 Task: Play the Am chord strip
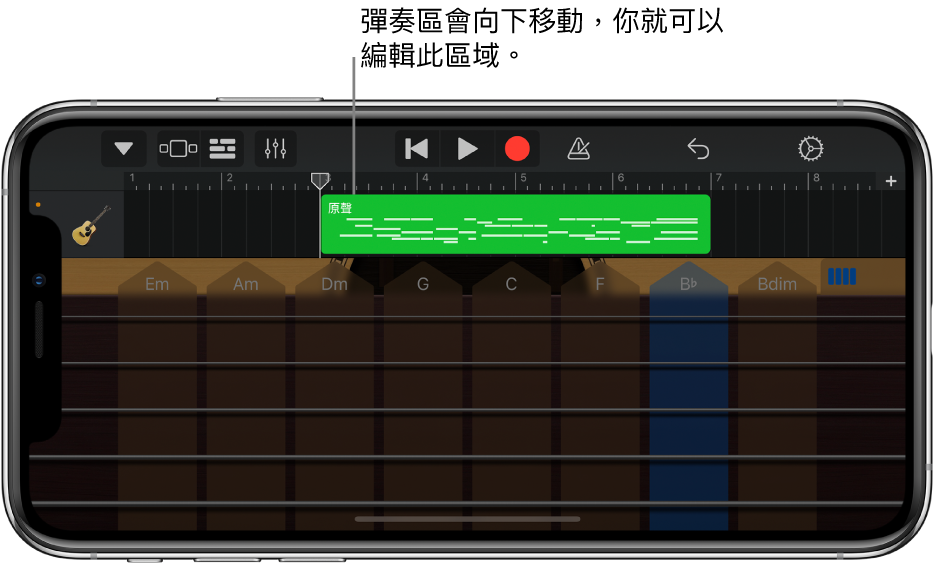click(x=245, y=396)
